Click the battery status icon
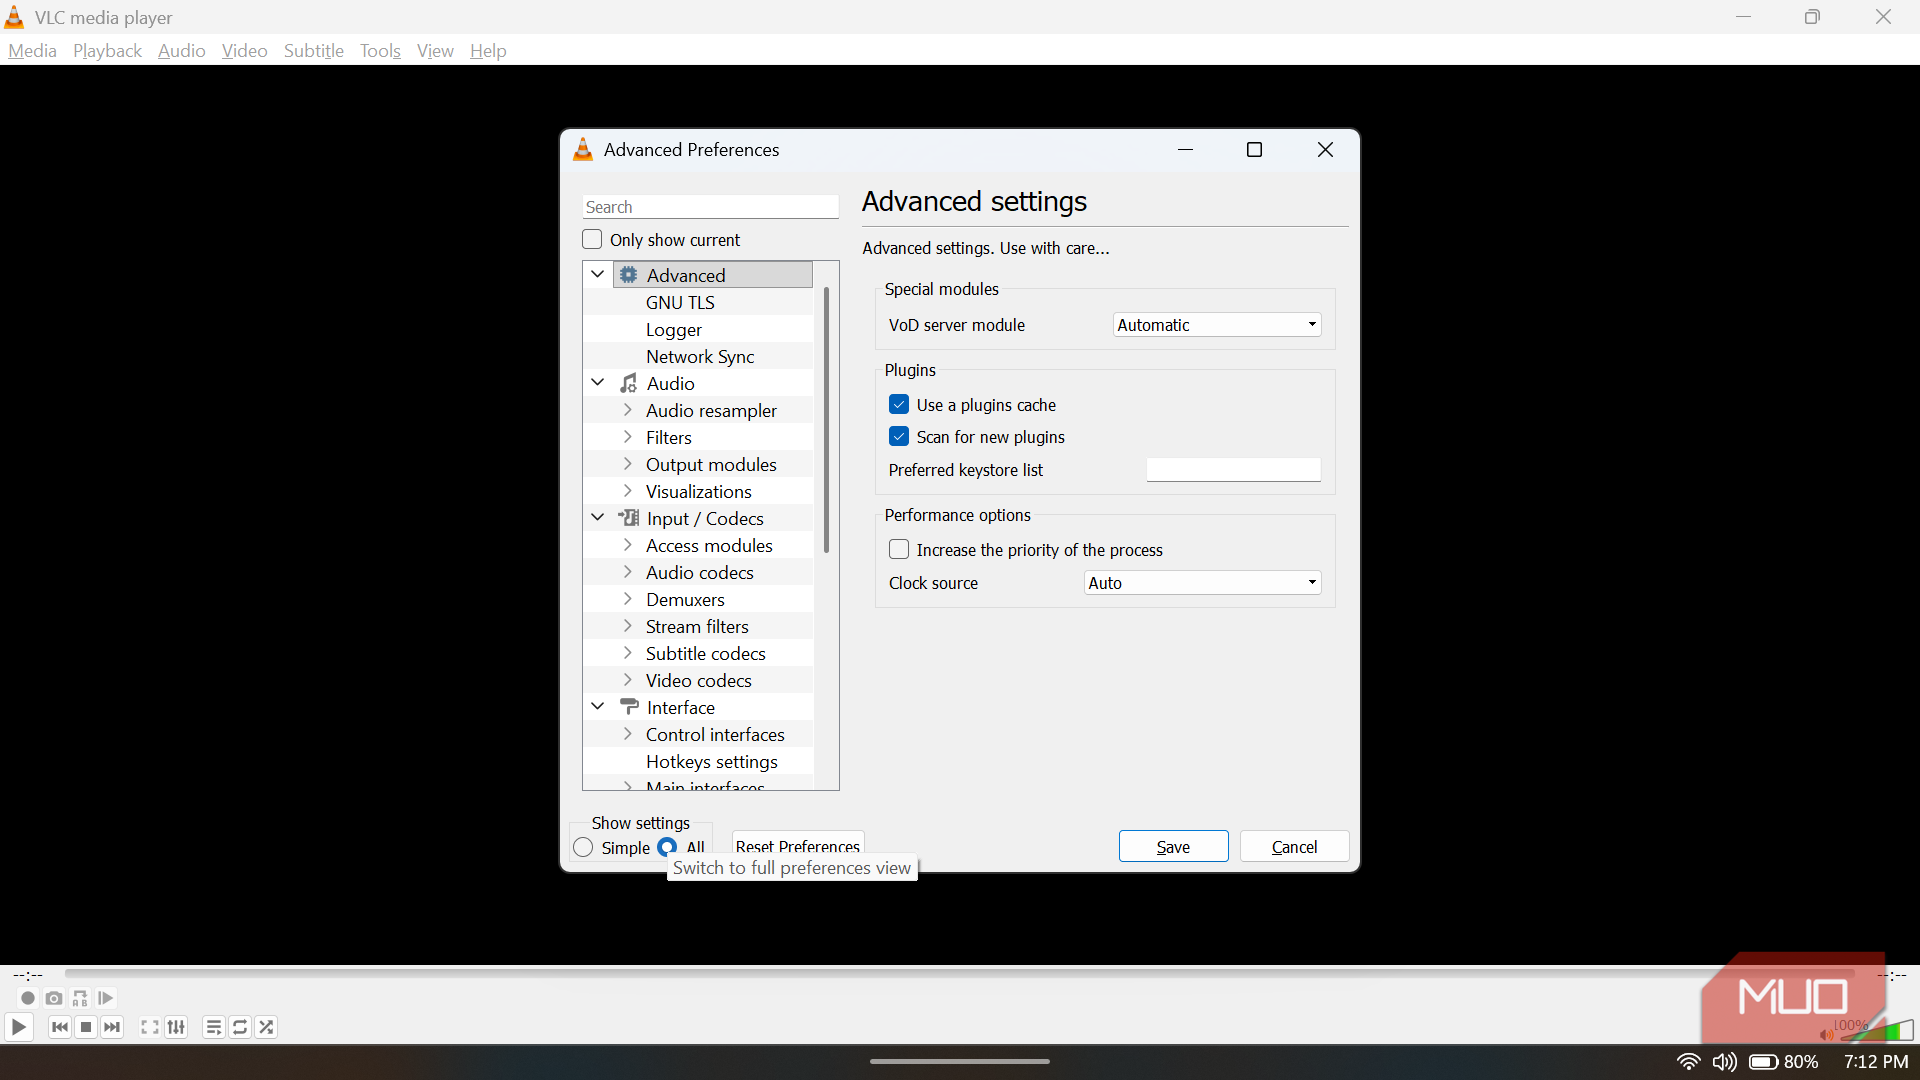The image size is (1920, 1080). 1764,1062
